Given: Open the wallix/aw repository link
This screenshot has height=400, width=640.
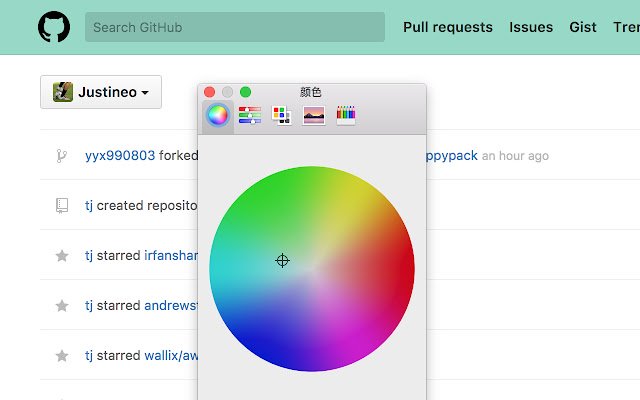Looking at the screenshot, I should [x=171, y=356].
